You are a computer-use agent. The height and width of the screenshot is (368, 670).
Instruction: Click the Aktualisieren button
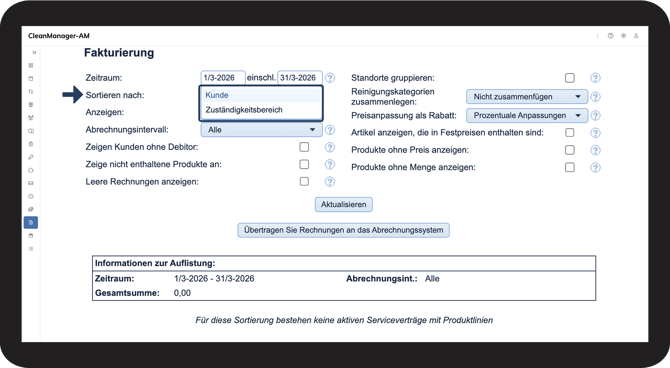344,204
